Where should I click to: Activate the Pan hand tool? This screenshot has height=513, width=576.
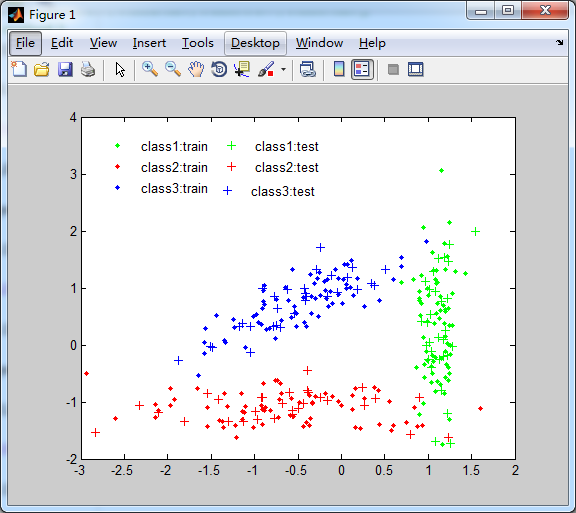tap(196, 69)
